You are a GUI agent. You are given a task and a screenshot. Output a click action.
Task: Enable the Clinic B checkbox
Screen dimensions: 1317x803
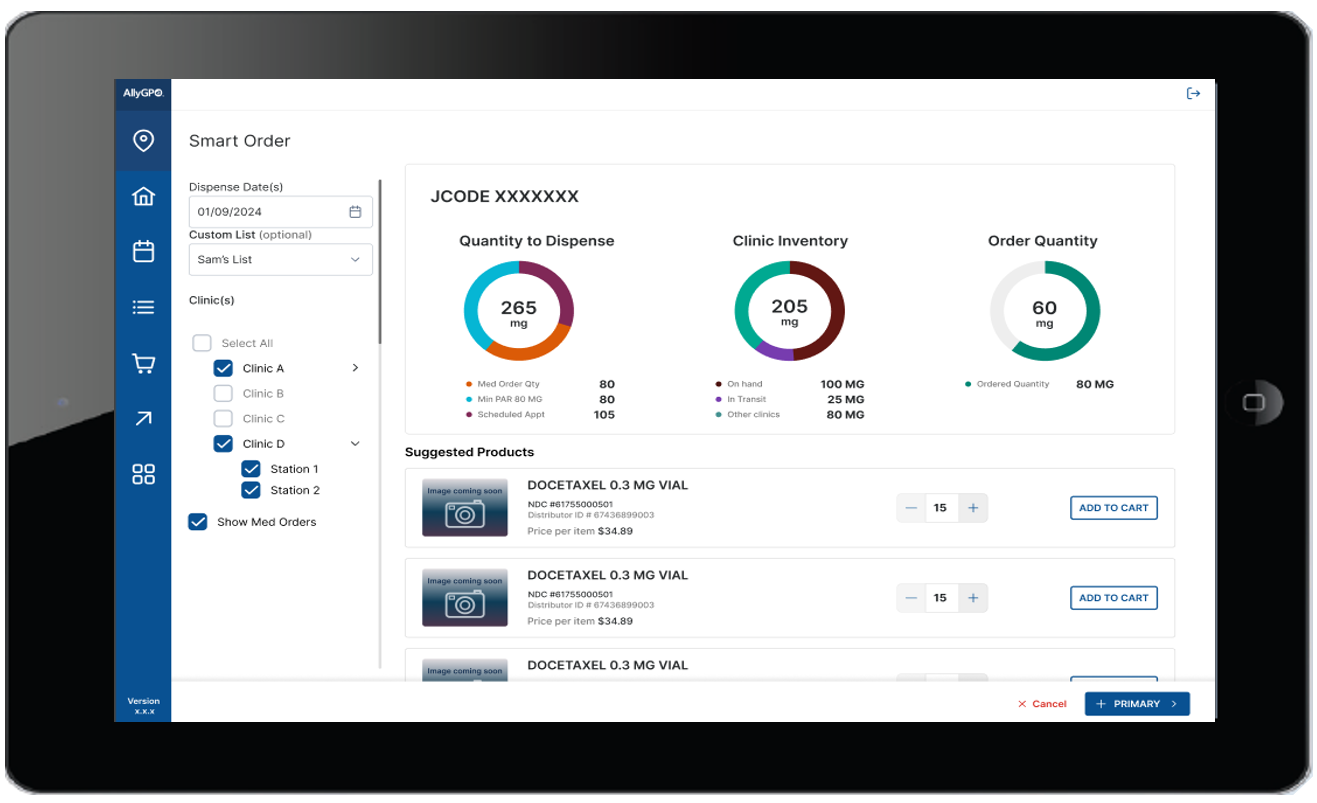point(224,394)
